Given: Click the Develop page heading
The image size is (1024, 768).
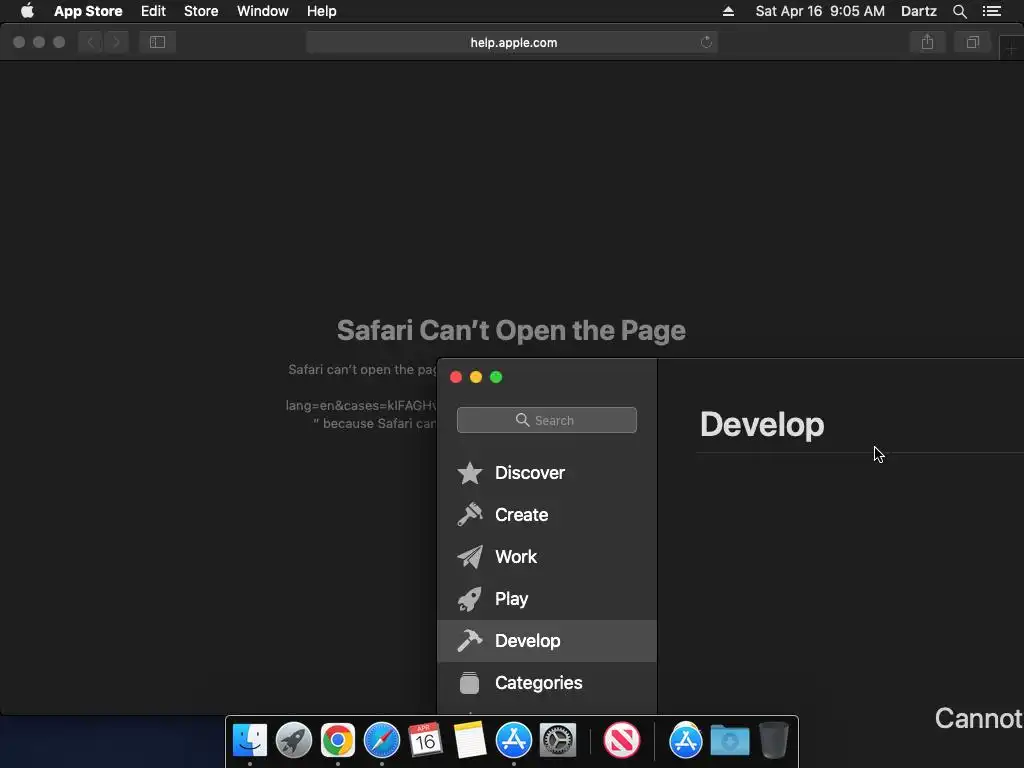Looking at the screenshot, I should click(762, 424).
